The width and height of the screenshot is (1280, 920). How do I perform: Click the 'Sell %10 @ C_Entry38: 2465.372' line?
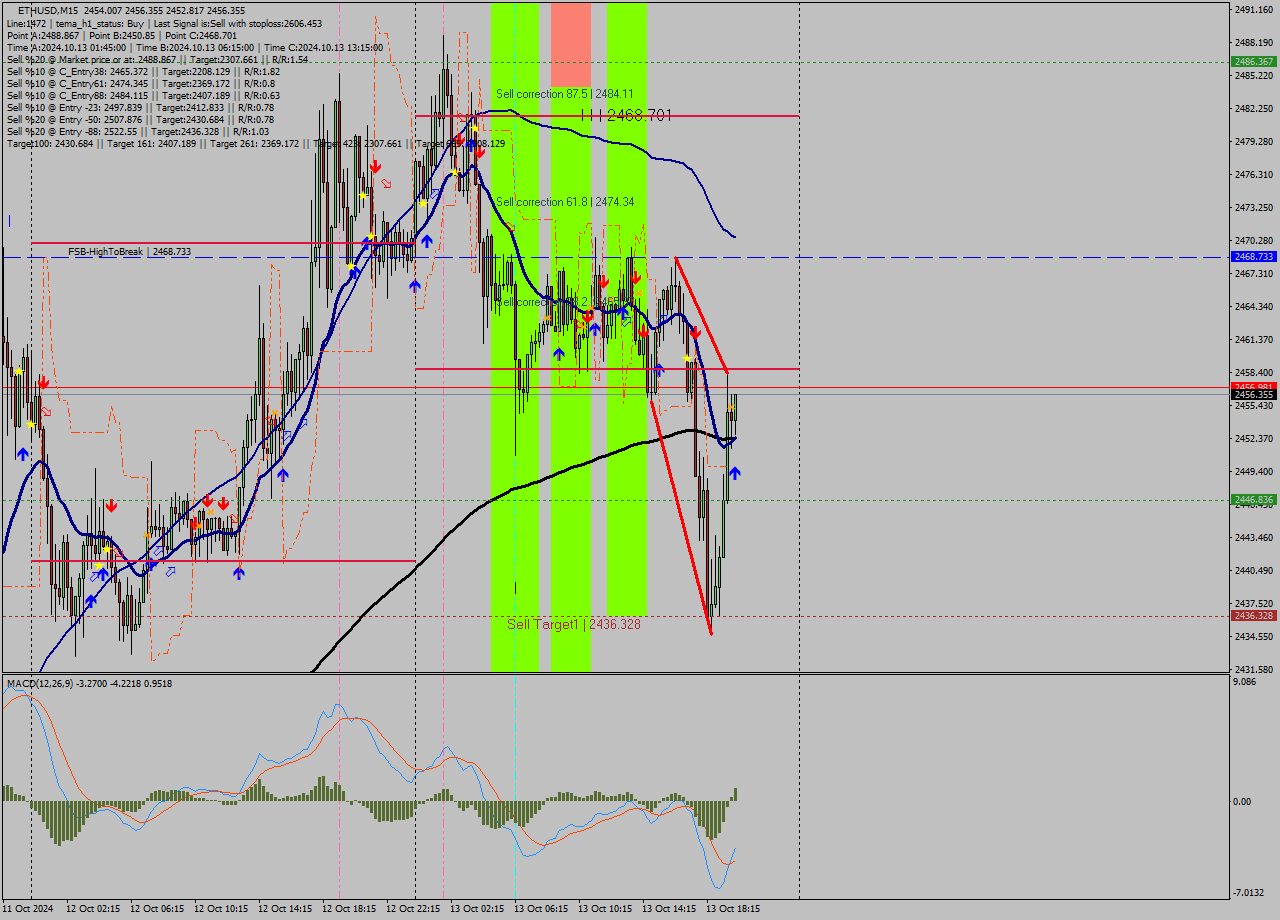(x=143, y=71)
